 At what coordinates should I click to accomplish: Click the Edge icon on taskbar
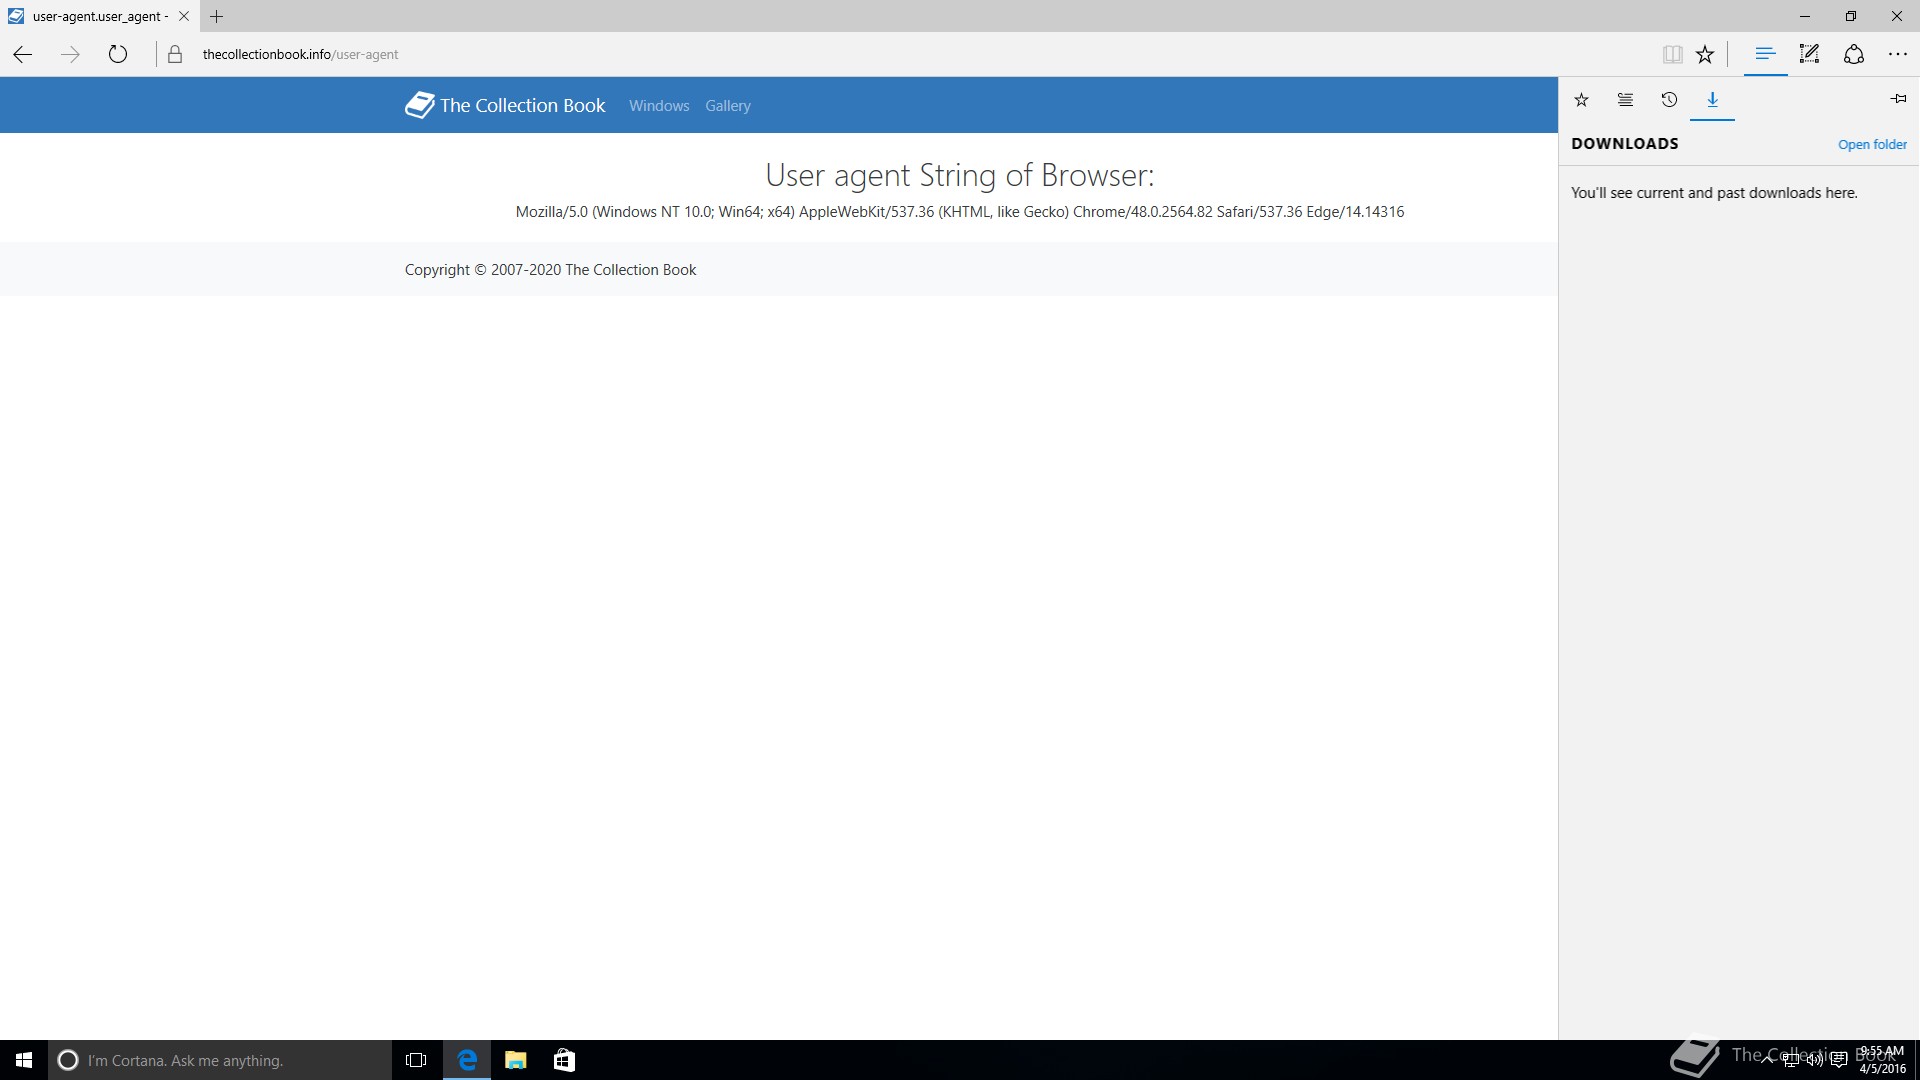coord(467,1060)
